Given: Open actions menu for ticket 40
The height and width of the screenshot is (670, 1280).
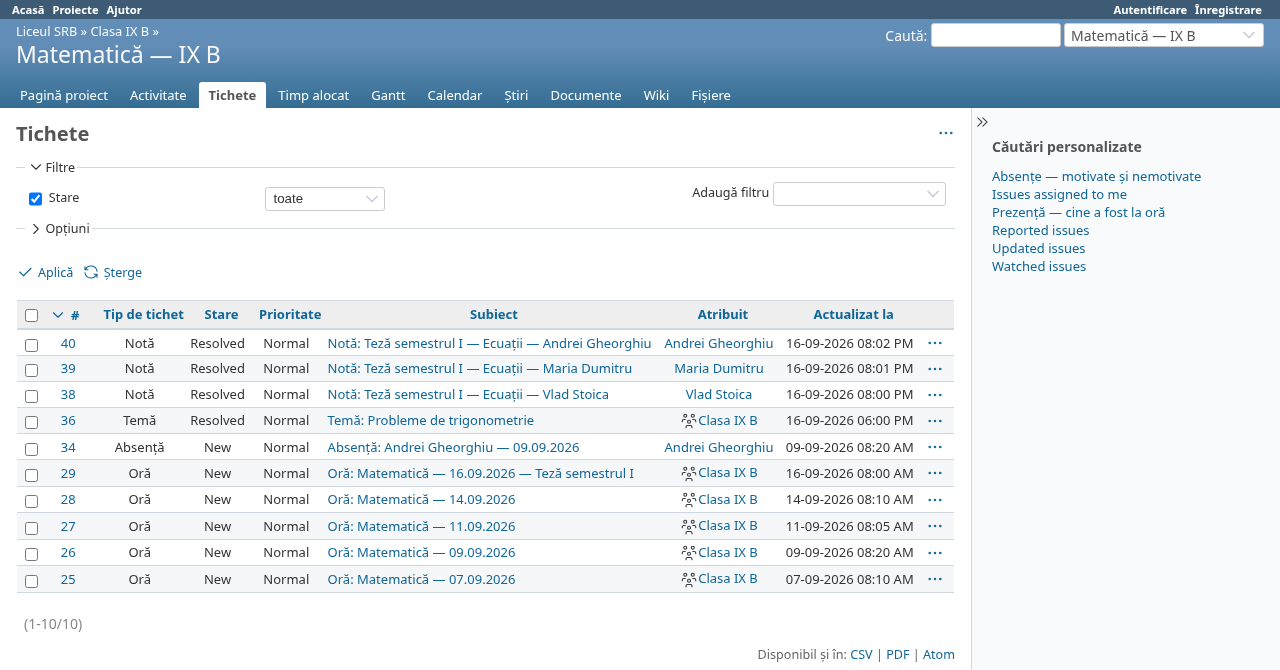Looking at the screenshot, I should pyautogui.click(x=935, y=343).
